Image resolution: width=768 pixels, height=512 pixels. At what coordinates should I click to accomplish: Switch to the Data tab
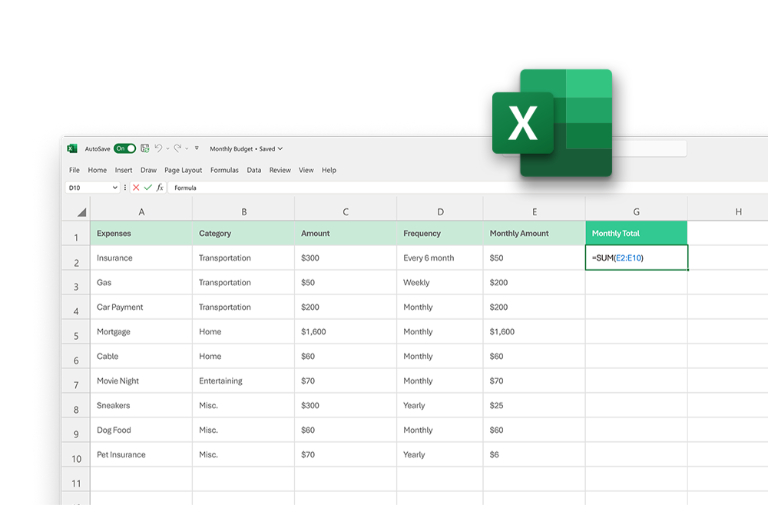click(254, 170)
